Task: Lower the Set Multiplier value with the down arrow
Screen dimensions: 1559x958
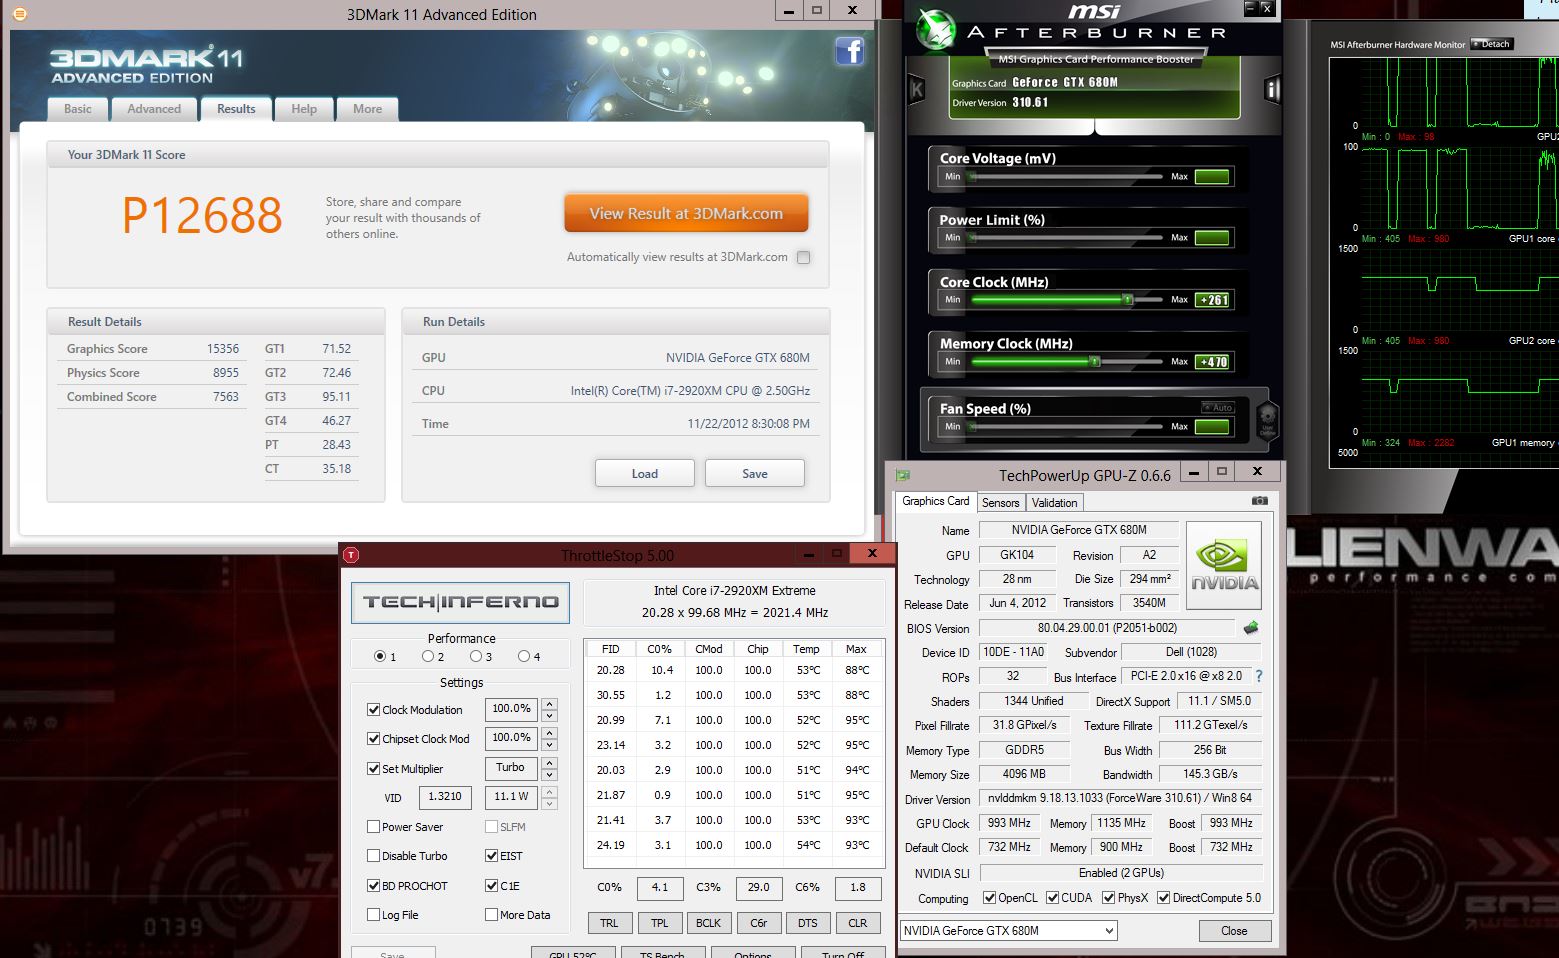Action: [550, 775]
